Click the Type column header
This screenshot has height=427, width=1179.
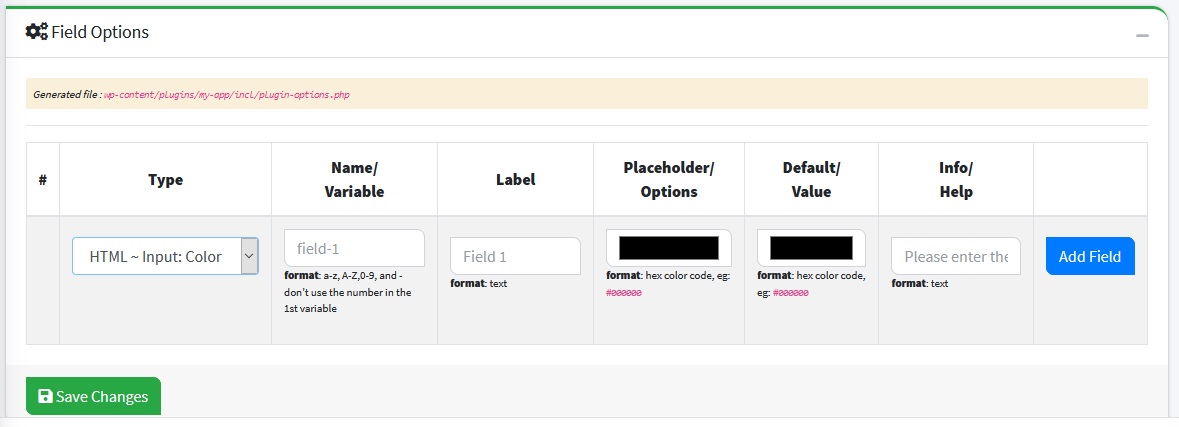pos(165,180)
